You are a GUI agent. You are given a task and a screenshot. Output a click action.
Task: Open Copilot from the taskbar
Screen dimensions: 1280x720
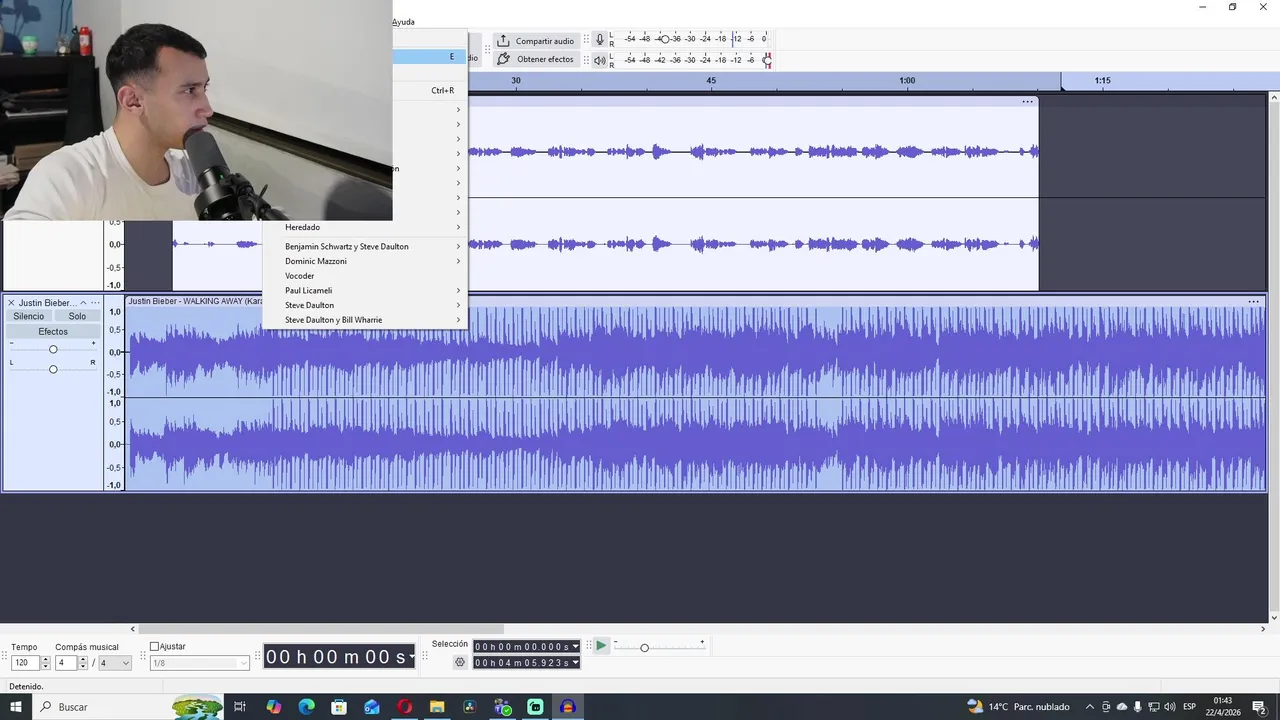(274, 707)
